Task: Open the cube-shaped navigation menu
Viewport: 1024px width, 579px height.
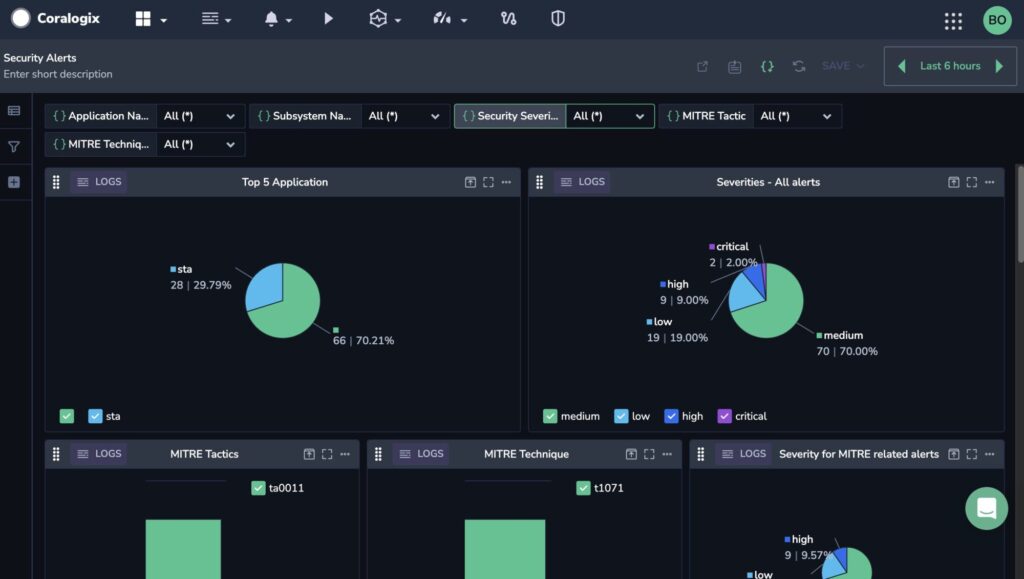Action: [385, 19]
